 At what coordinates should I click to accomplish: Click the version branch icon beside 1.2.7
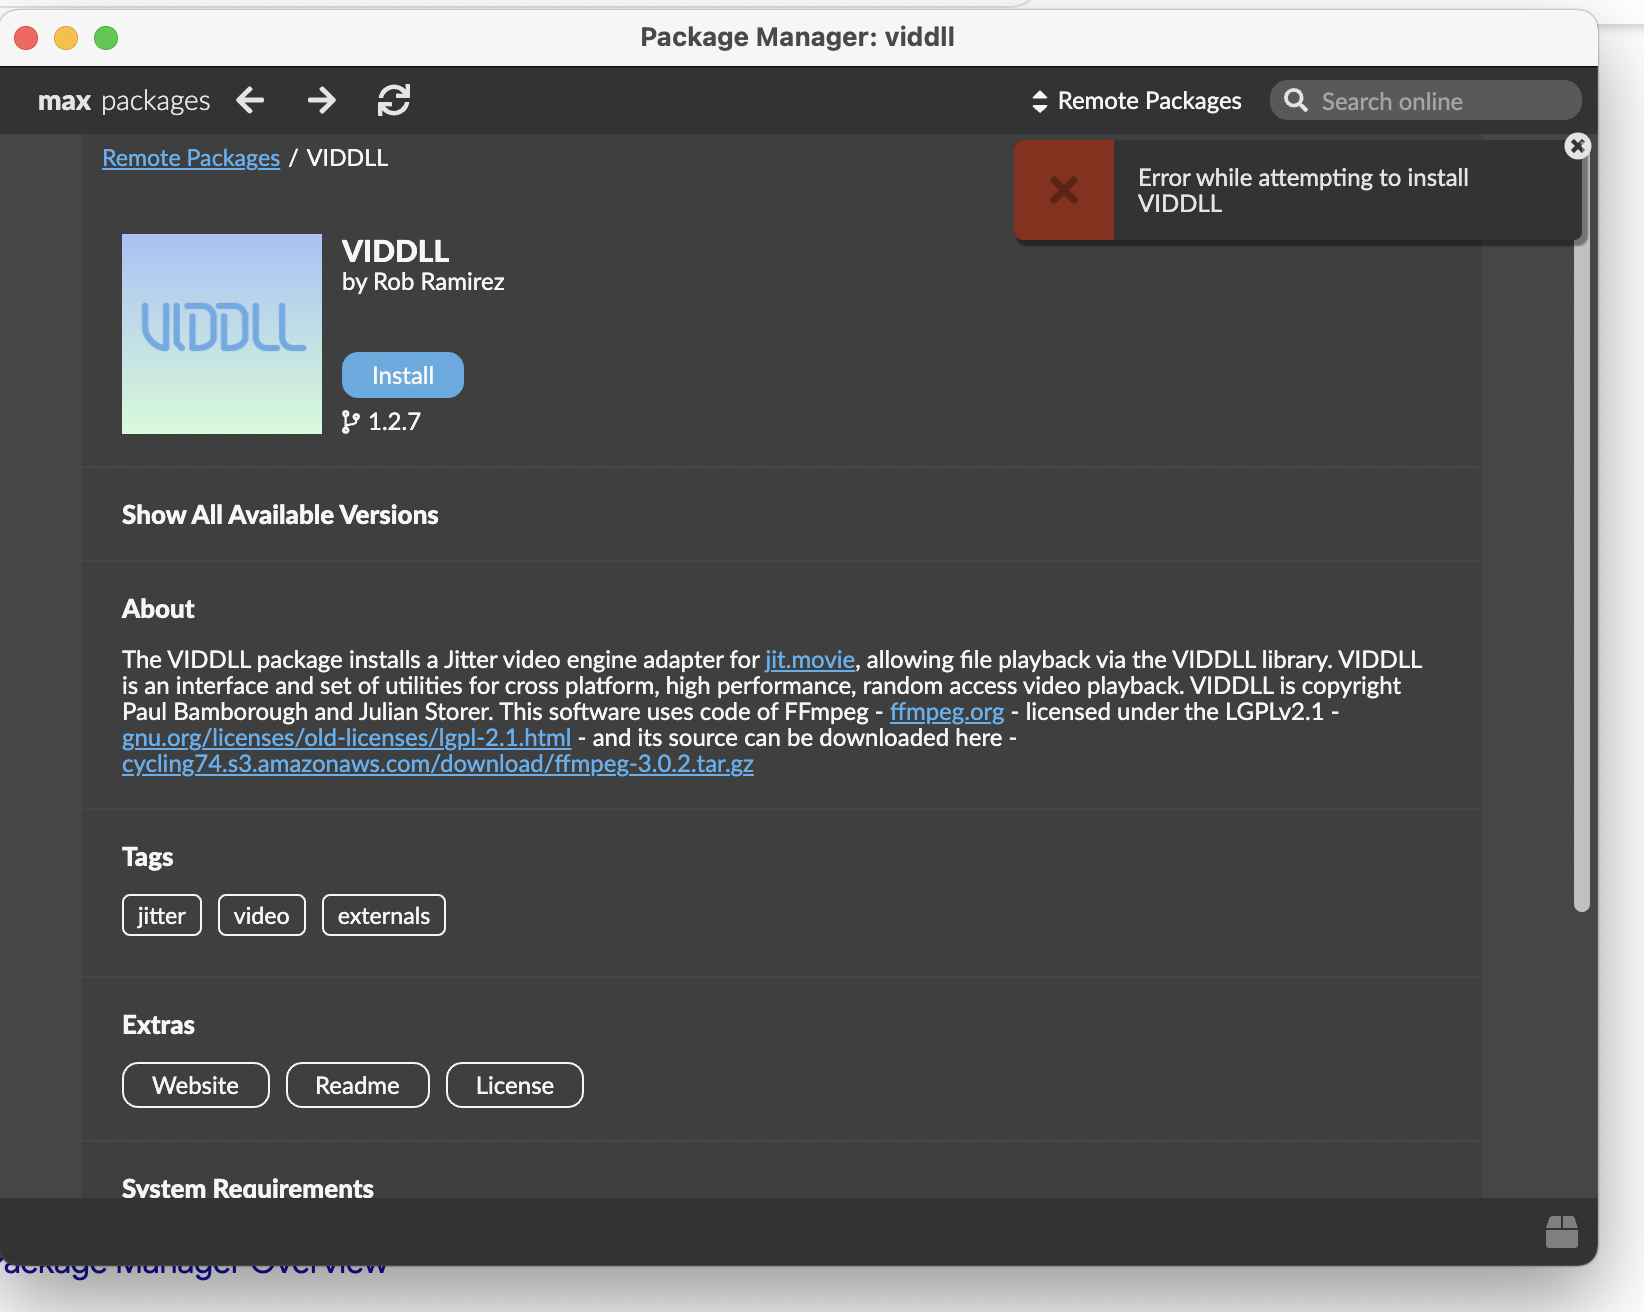350,422
